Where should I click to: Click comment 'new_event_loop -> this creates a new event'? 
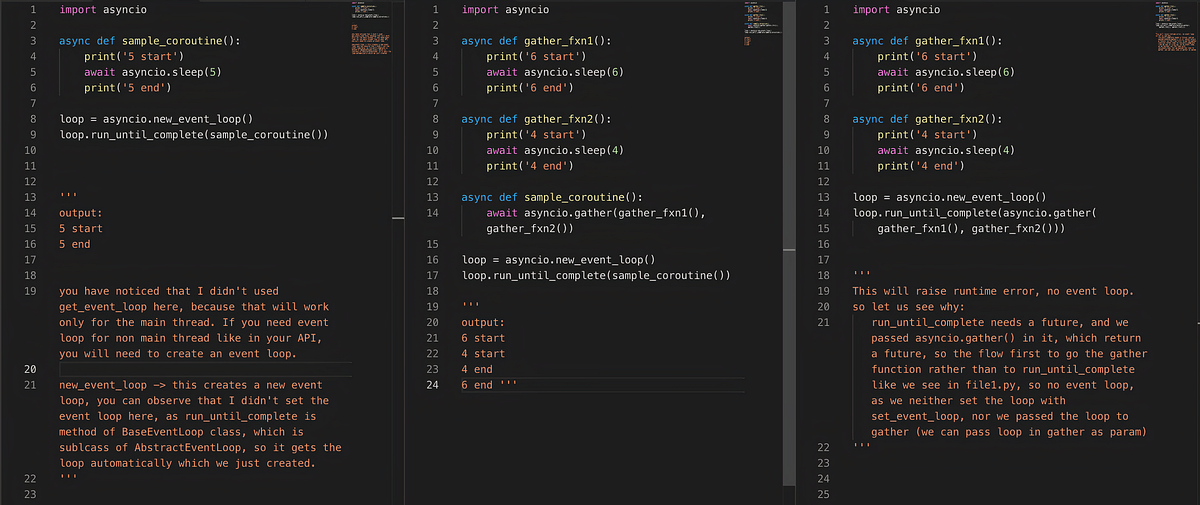pyautogui.click(x=190, y=385)
